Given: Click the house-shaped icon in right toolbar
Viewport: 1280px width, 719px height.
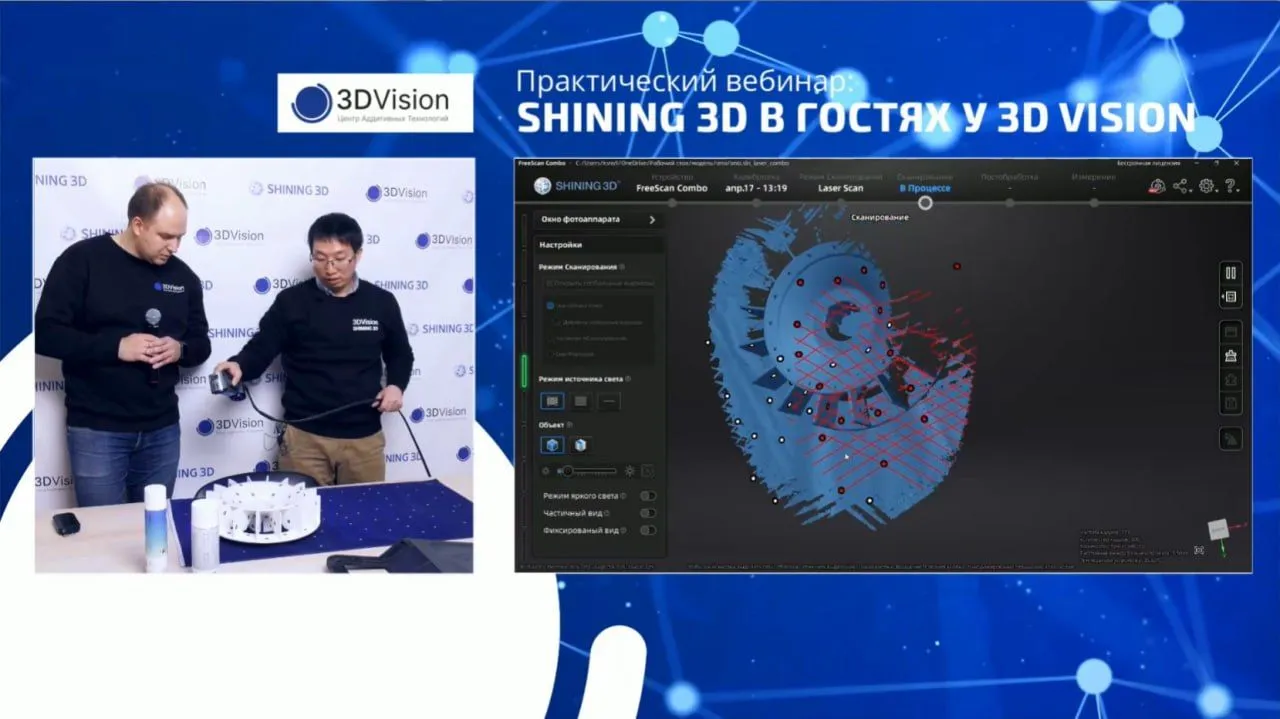Looking at the screenshot, I should point(1230,379).
